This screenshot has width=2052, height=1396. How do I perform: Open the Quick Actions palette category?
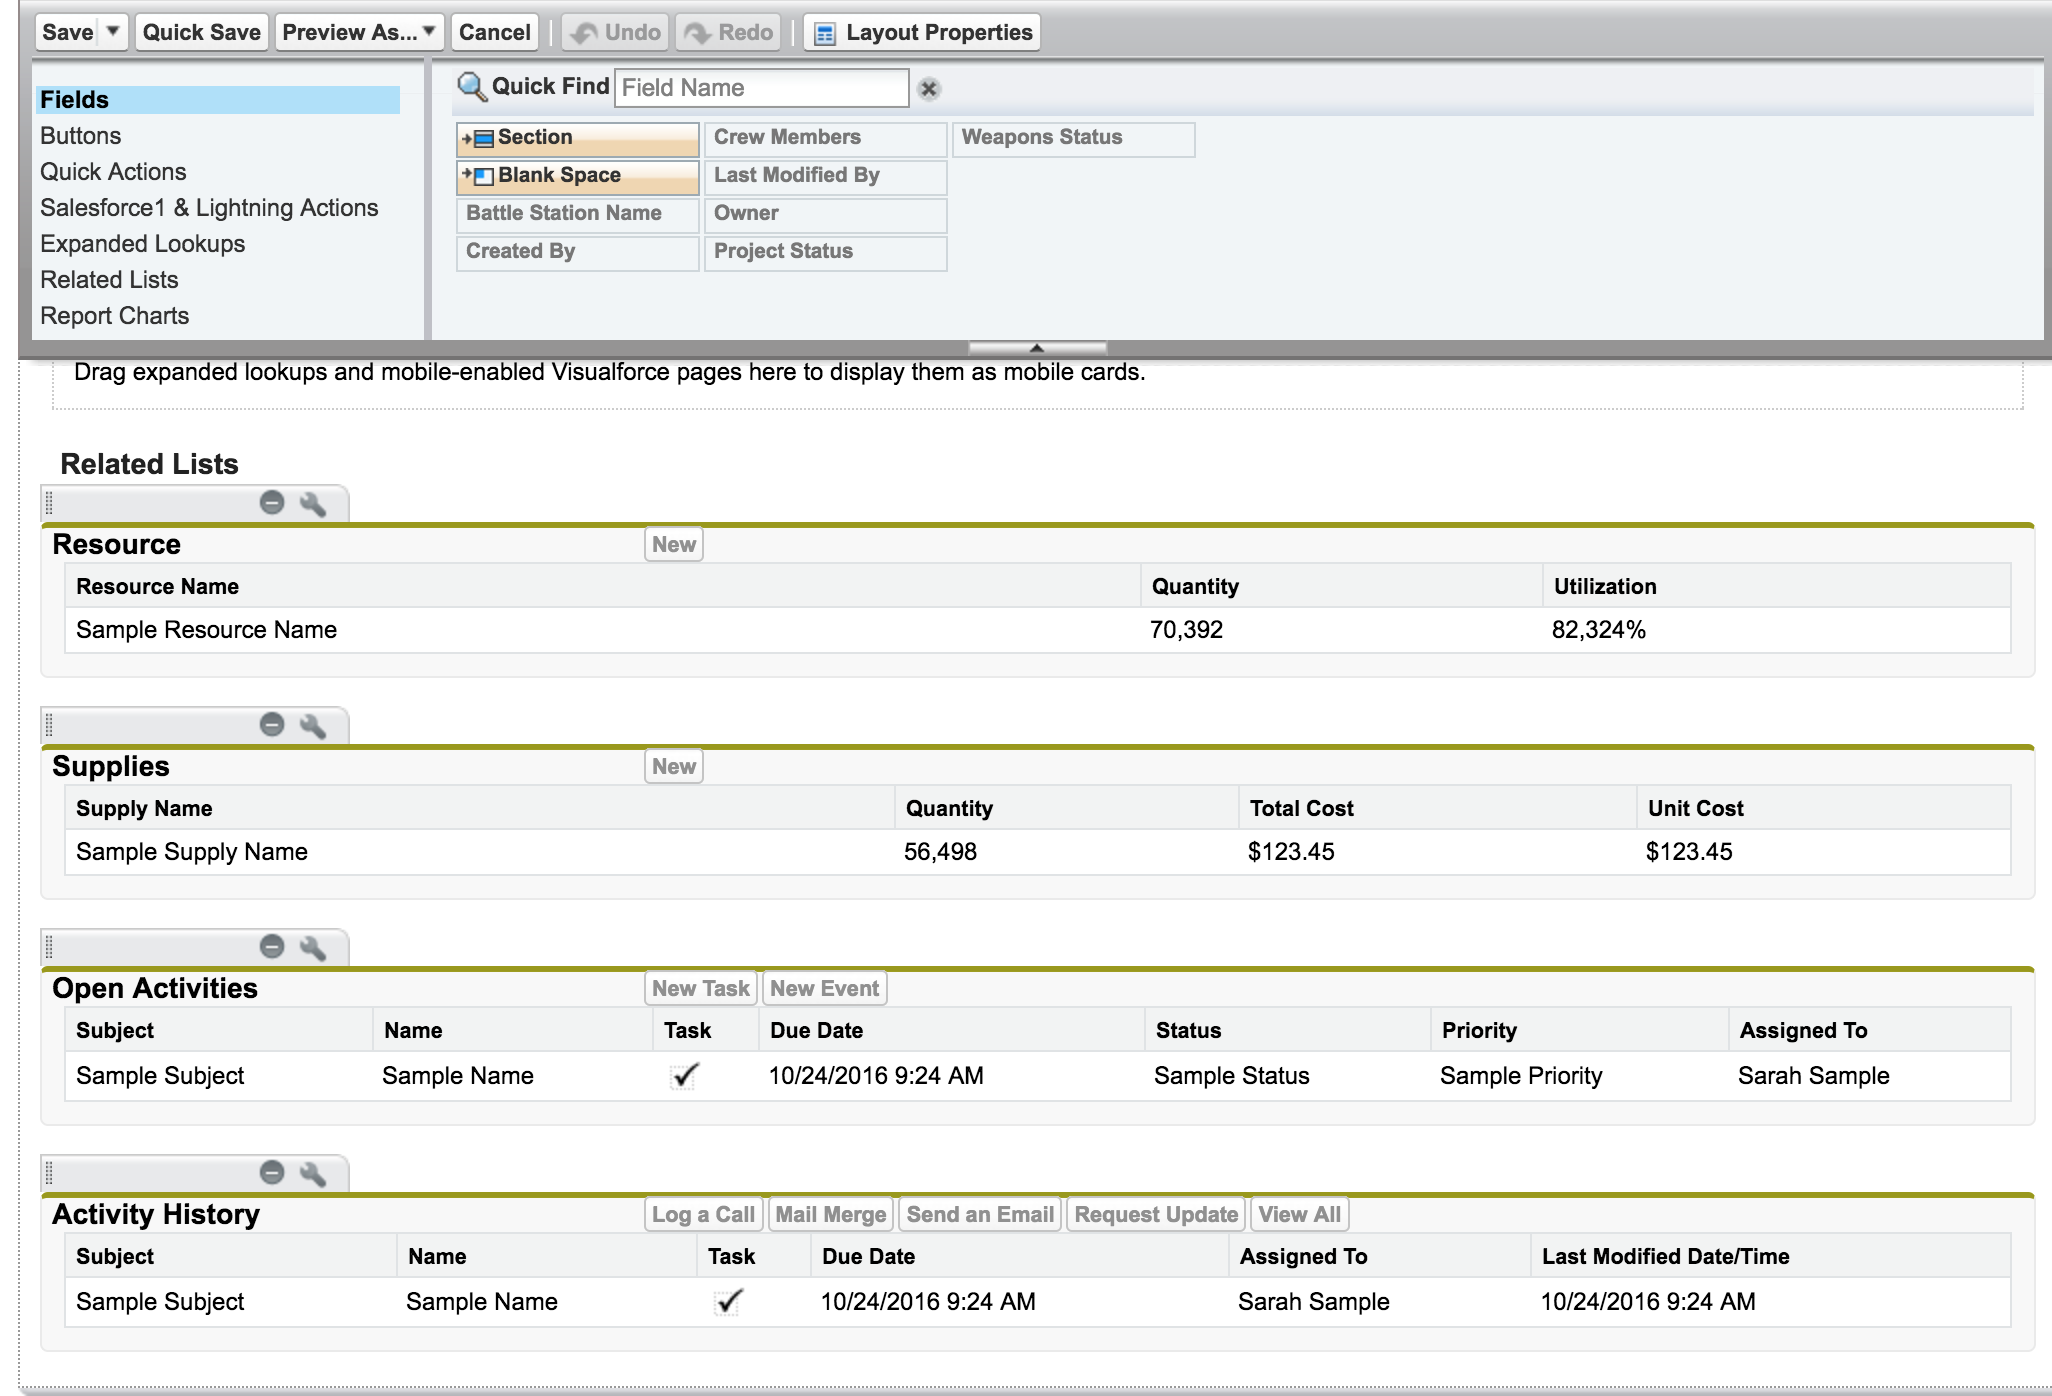(x=113, y=172)
